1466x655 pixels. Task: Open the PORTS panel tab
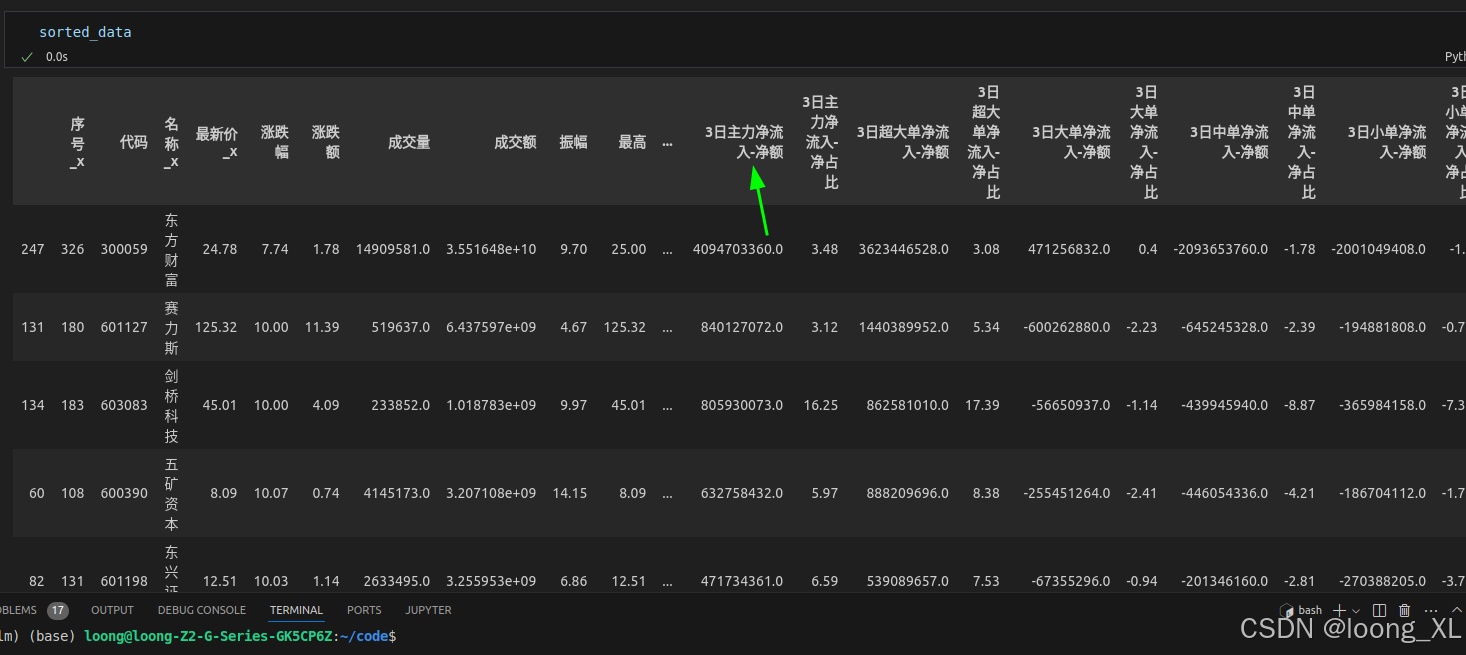[x=364, y=610]
